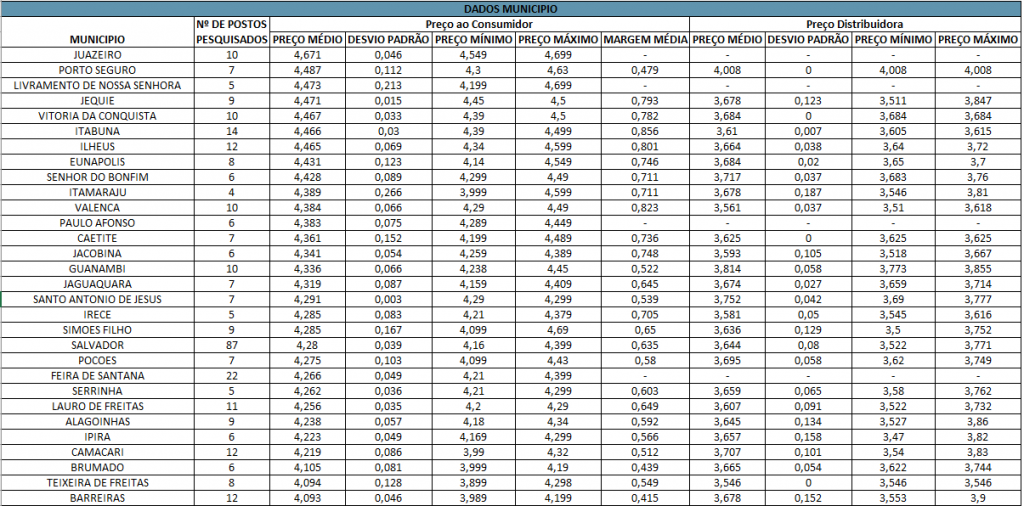This screenshot has width=1024, height=506.
Task: Select the SALVADOR municipality cell
Action: point(97,345)
